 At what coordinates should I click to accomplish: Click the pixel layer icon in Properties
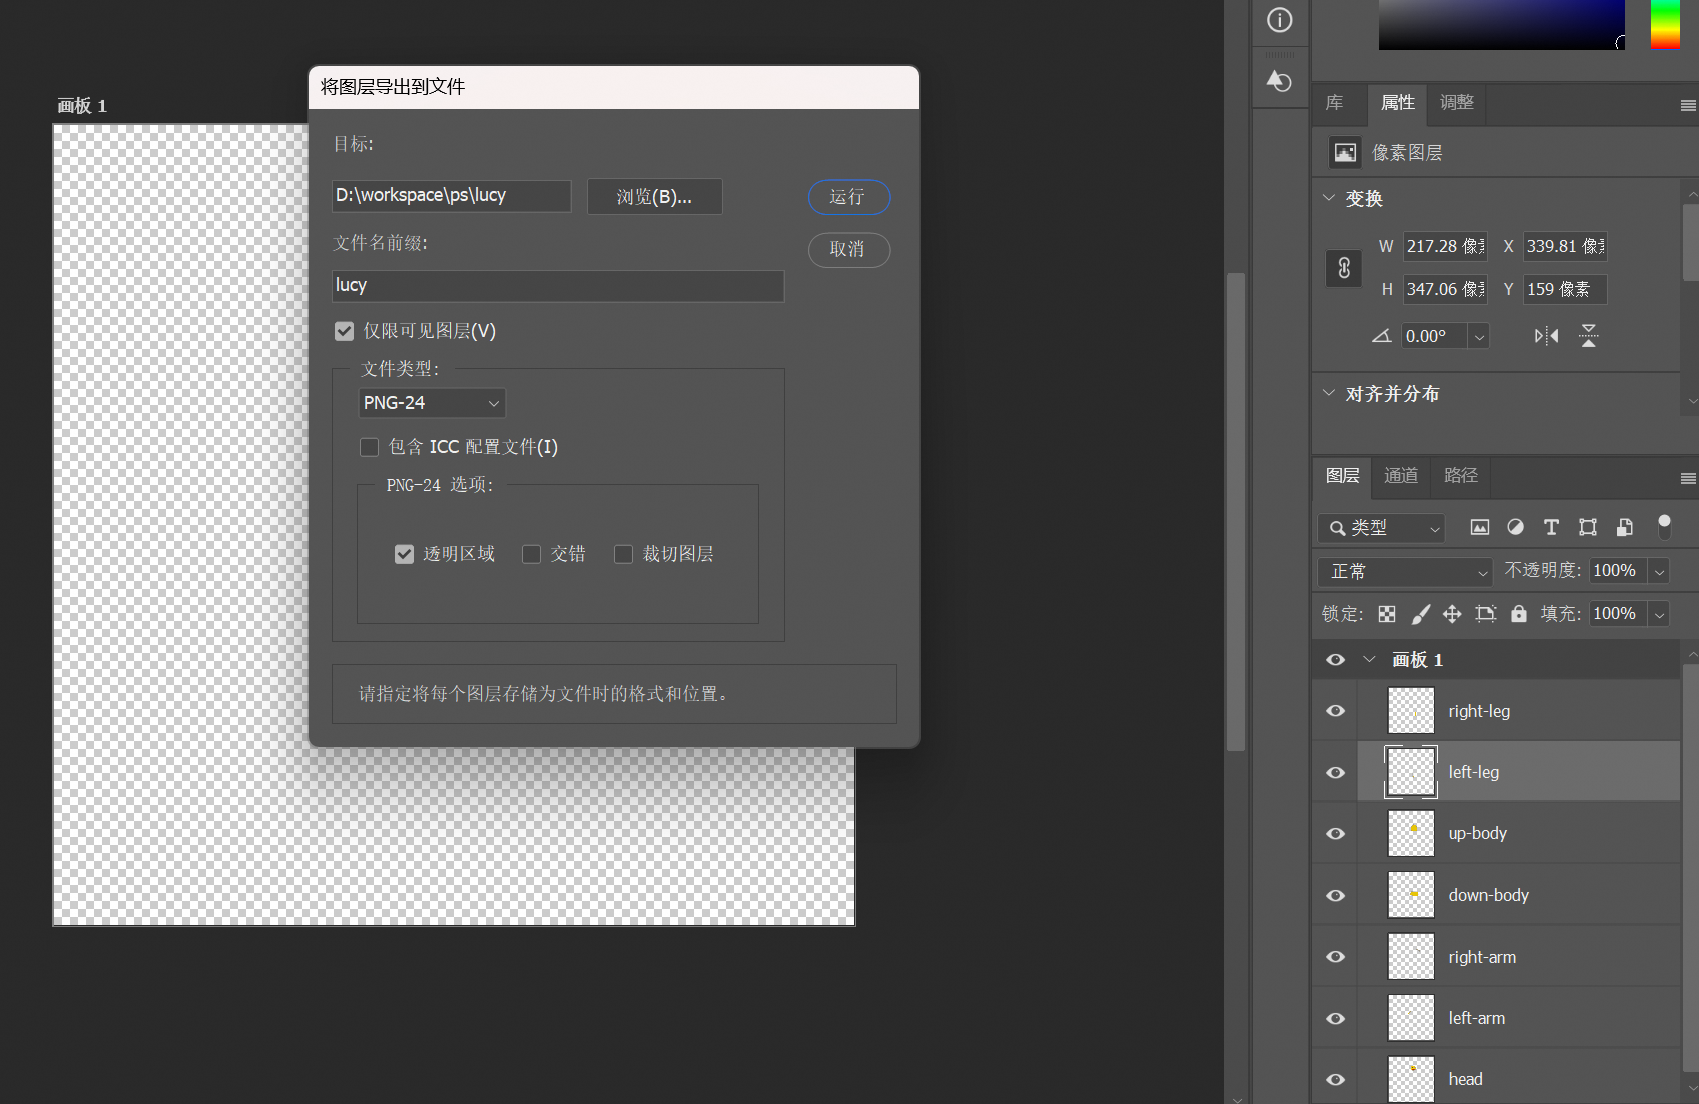coord(1345,153)
